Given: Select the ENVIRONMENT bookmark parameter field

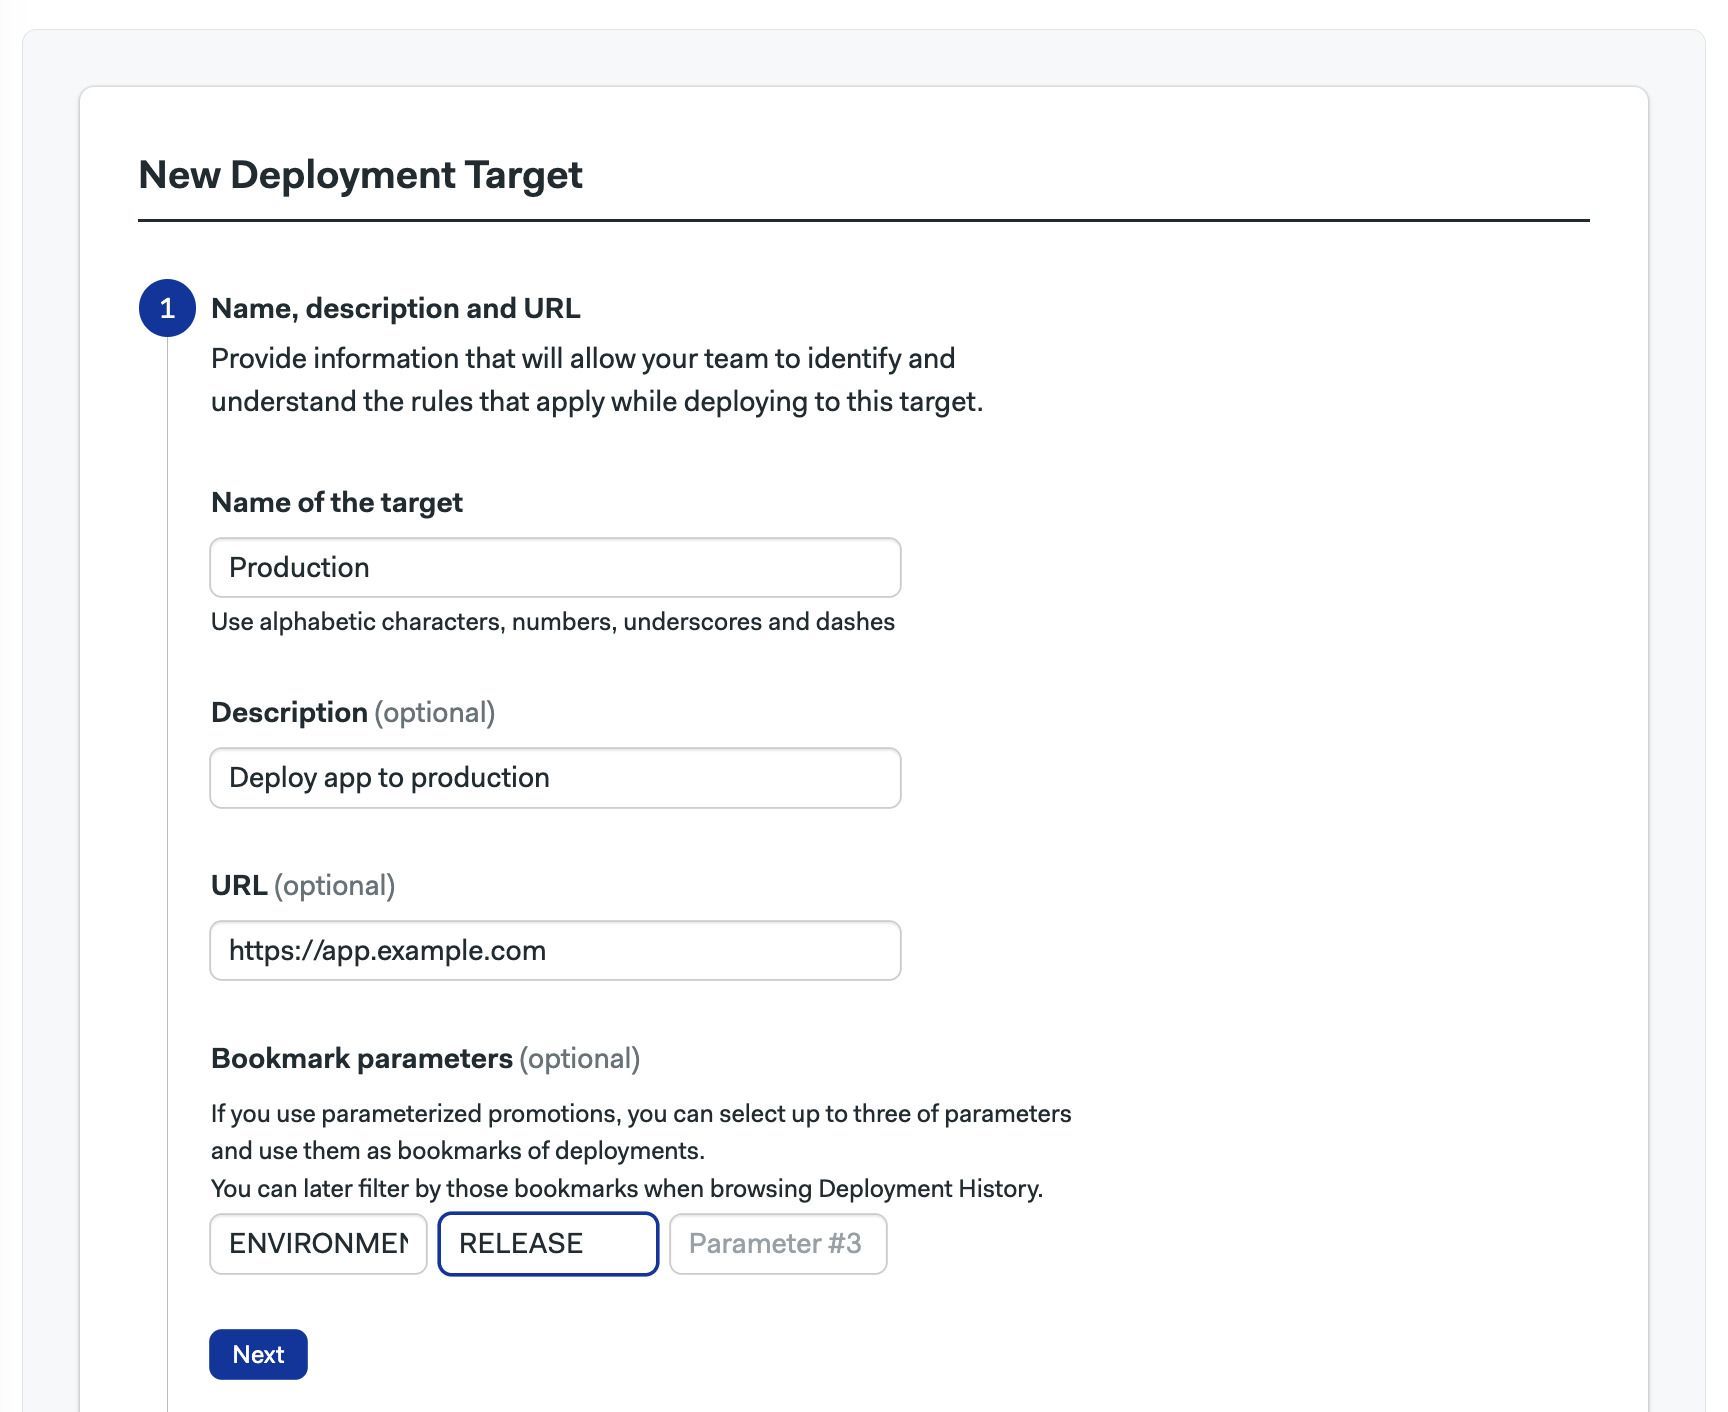Looking at the screenshot, I should click(x=318, y=1244).
